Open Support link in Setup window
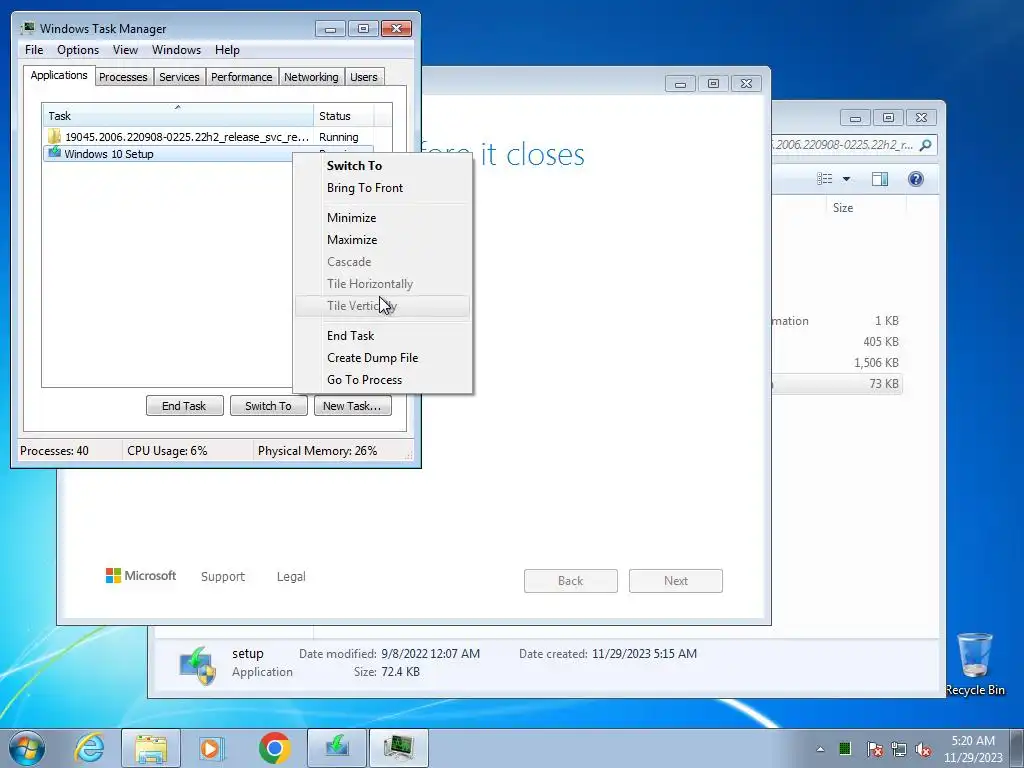1024x768 pixels. pos(223,577)
